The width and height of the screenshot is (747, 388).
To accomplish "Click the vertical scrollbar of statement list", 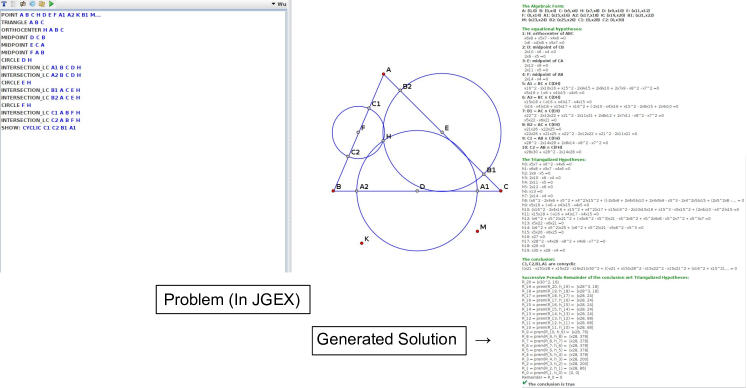I will click(x=288, y=141).
